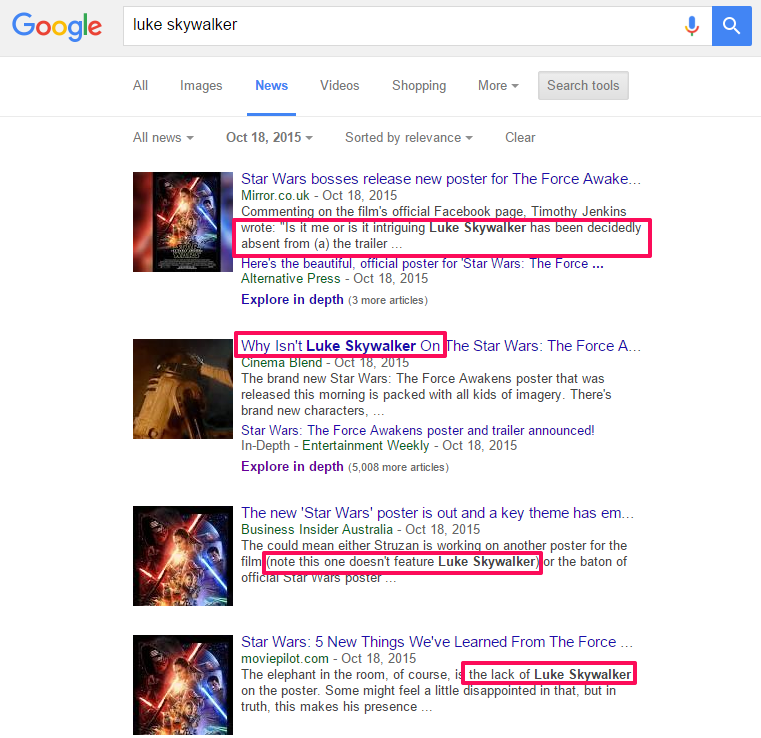Open the Oct 18, 2015 date dropdown
This screenshot has height=738, width=761.
pos(269,138)
